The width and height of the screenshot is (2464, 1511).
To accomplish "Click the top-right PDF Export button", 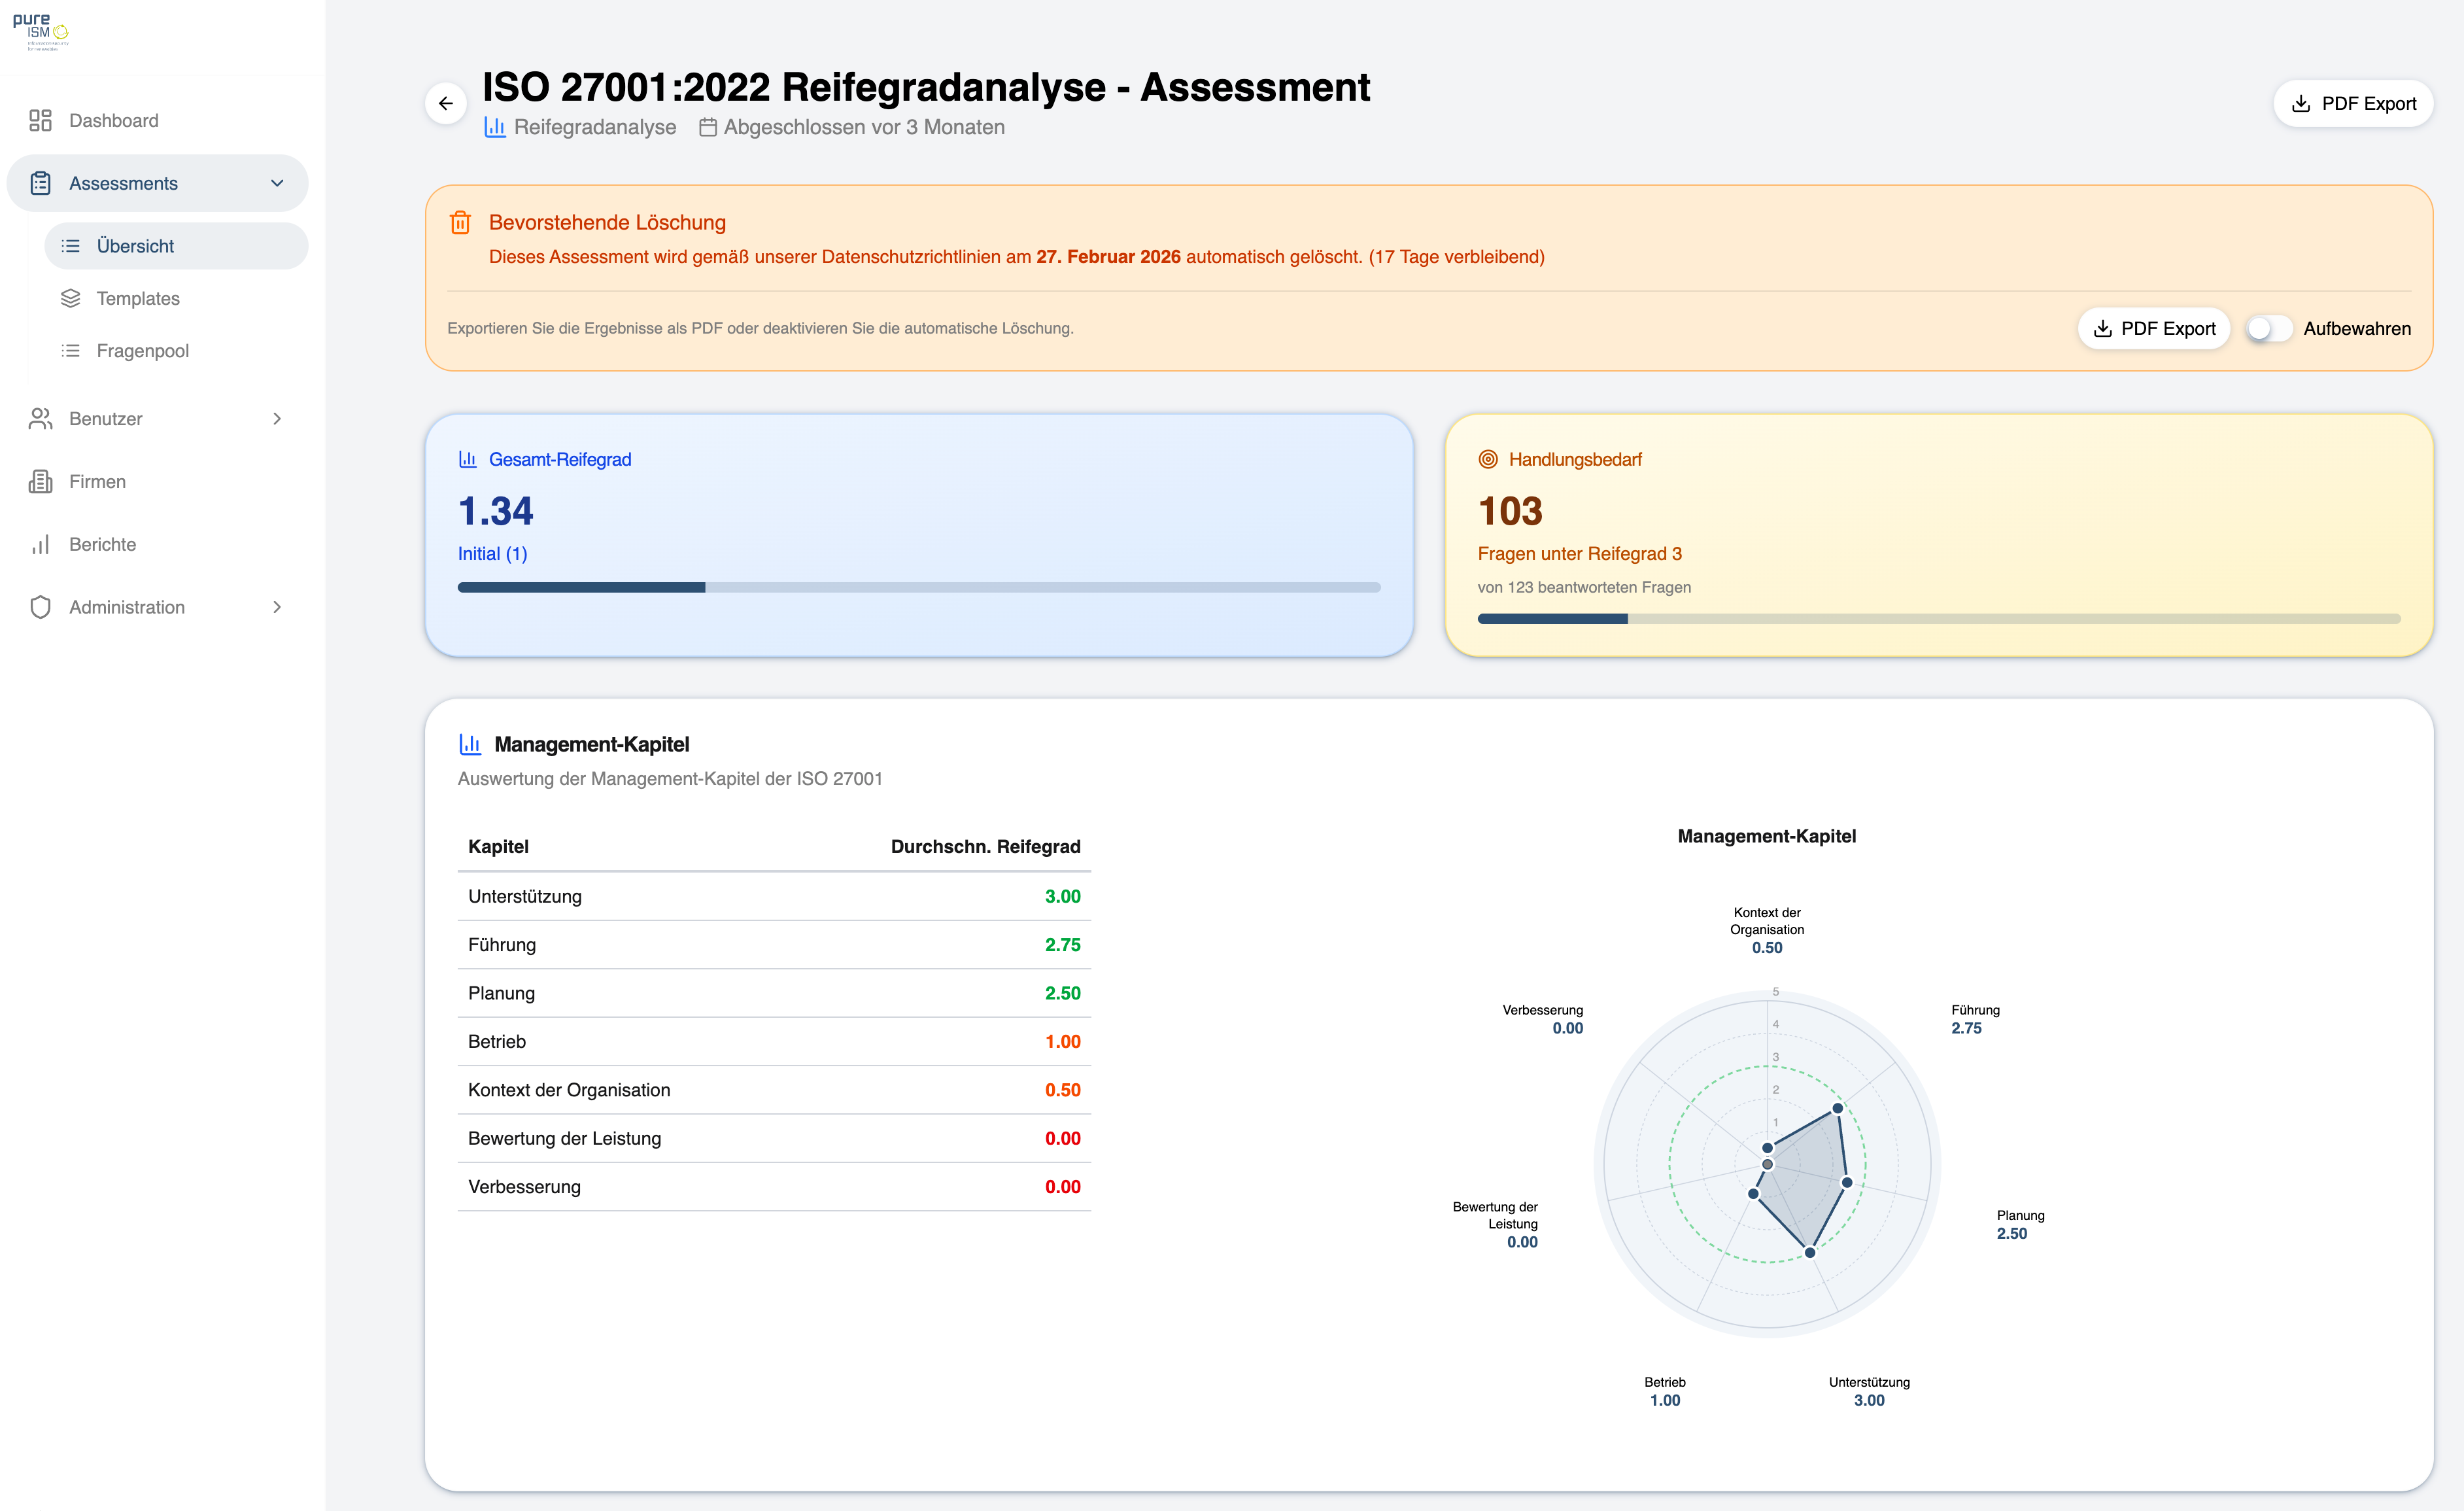I will (x=2352, y=103).
